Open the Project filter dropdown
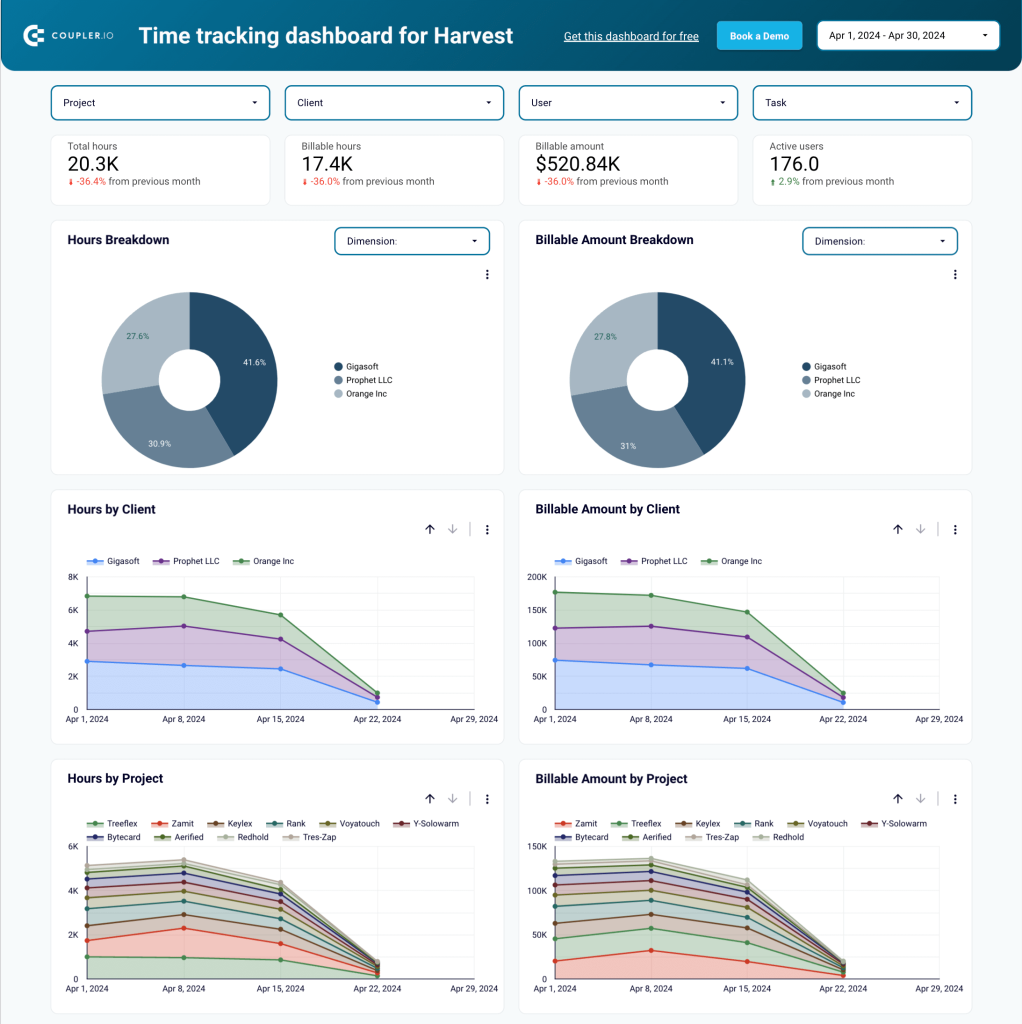 pyautogui.click(x=160, y=102)
